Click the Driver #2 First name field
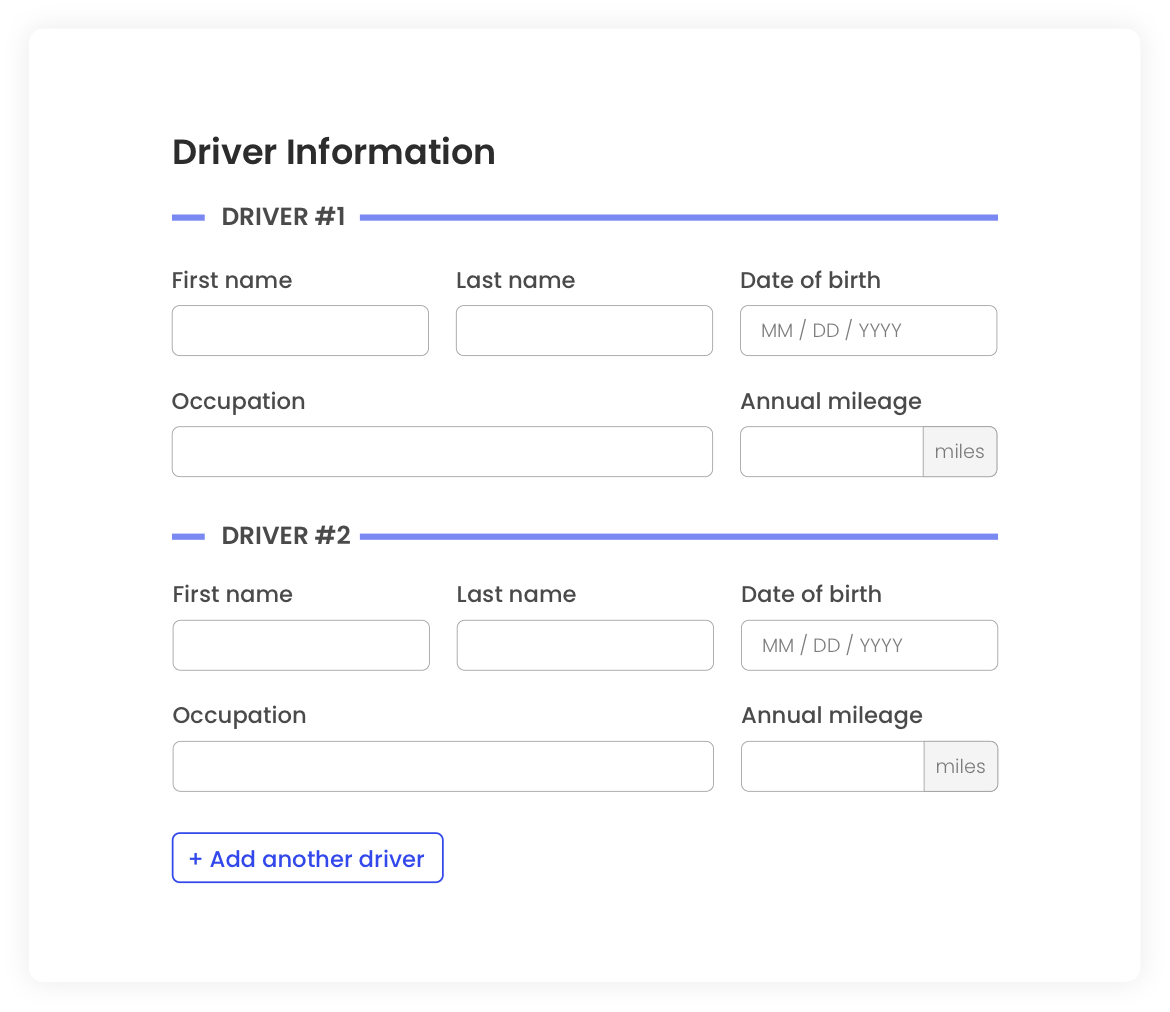This screenshot has width=1170, height=1012. click(301, 645)
